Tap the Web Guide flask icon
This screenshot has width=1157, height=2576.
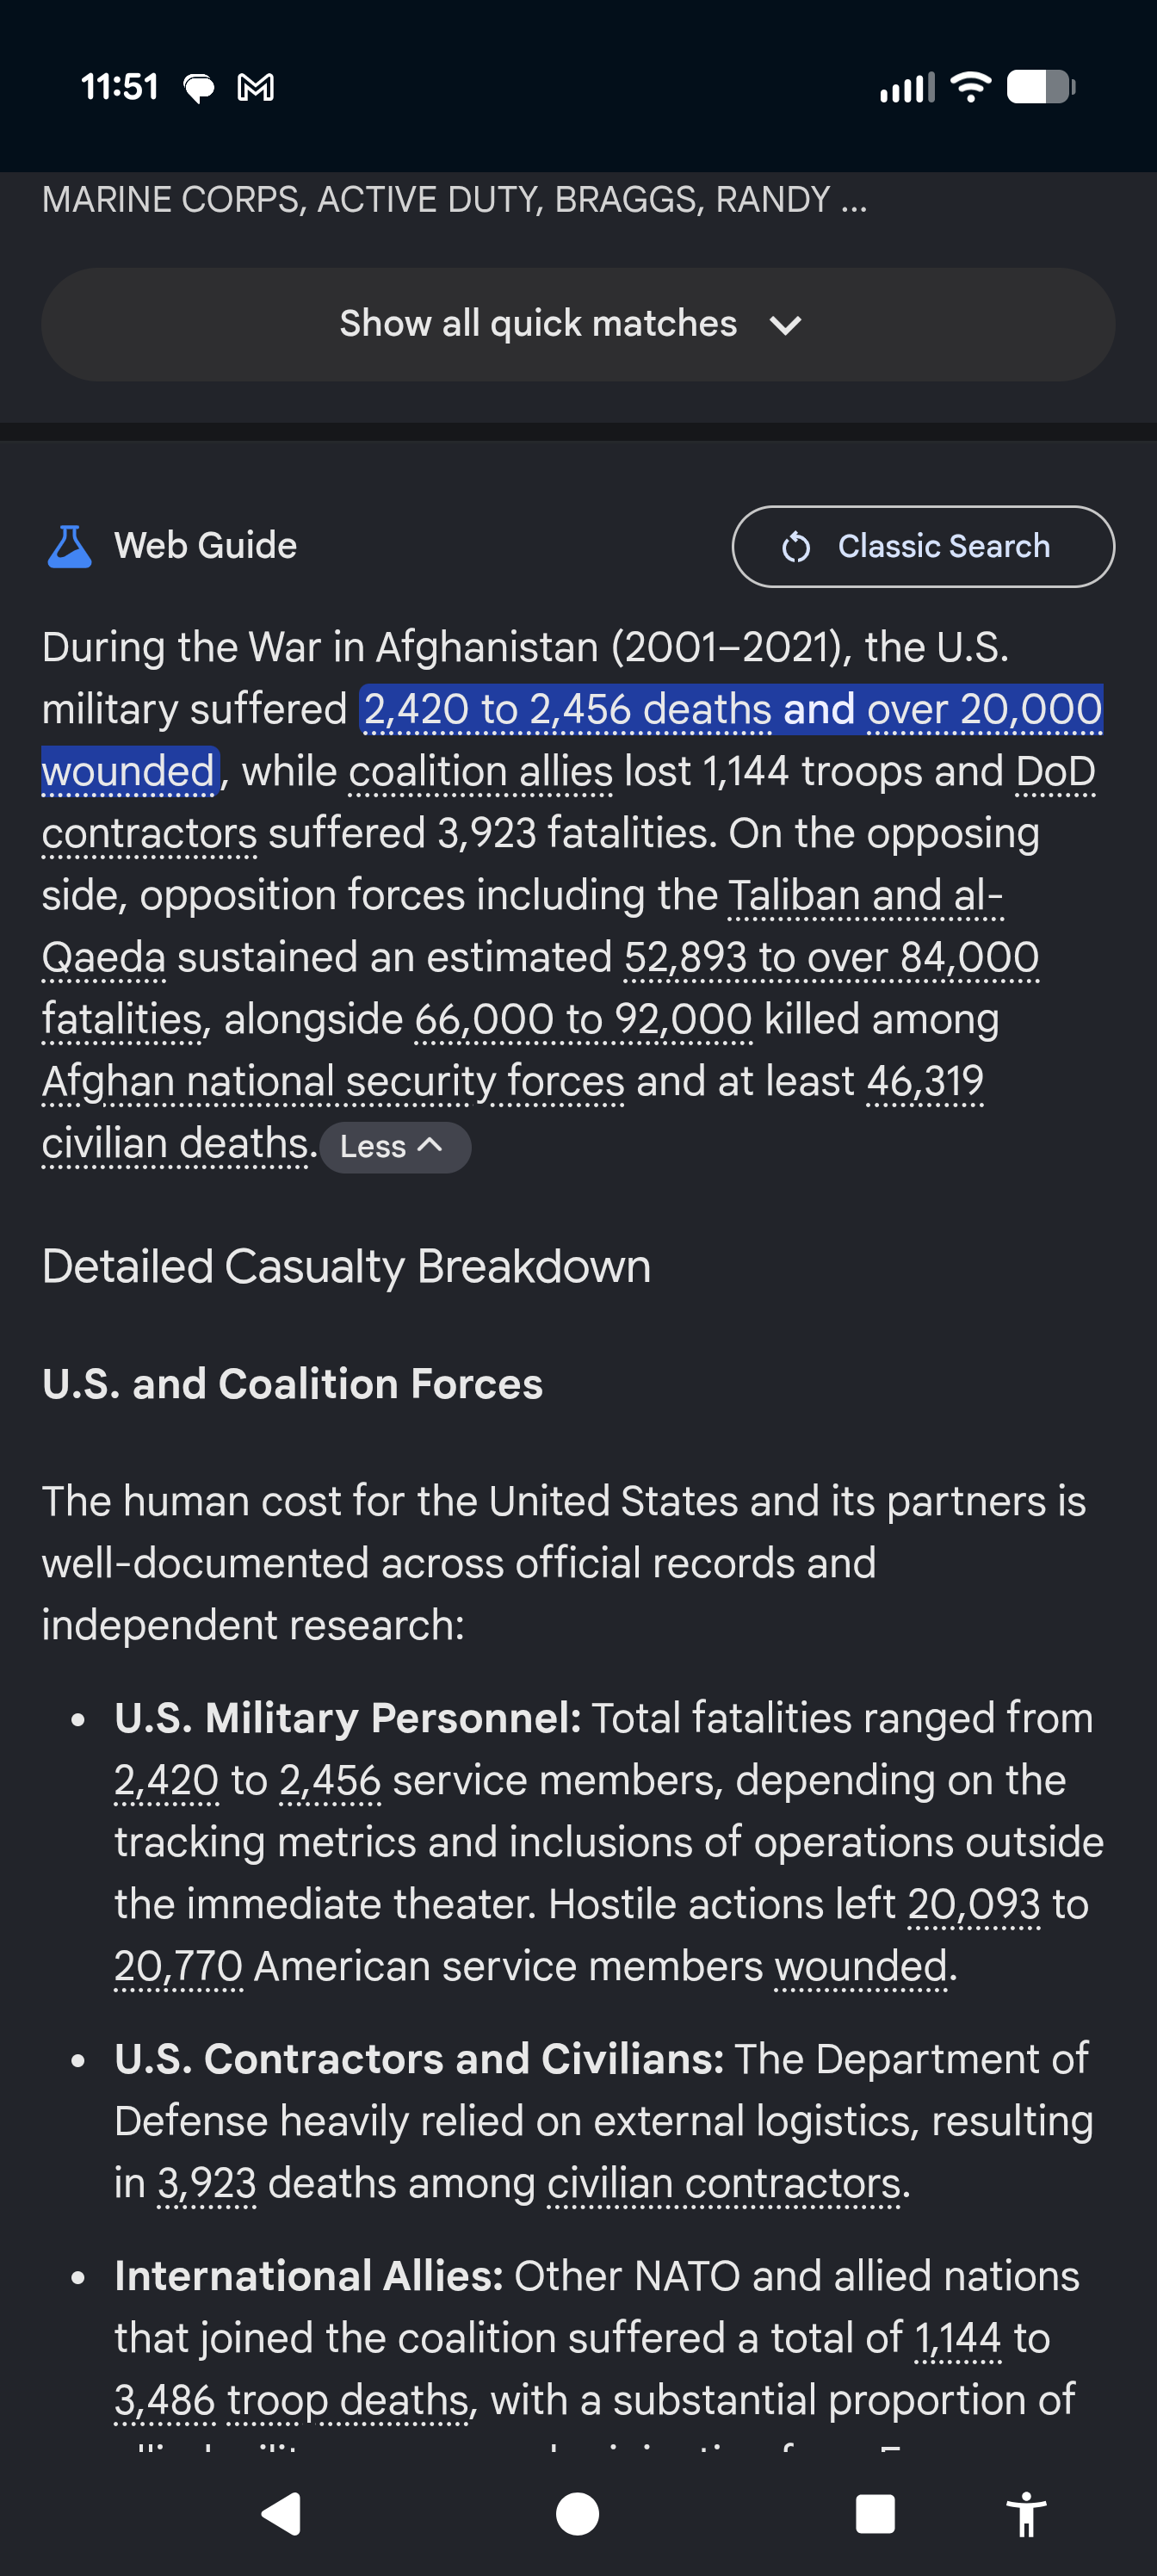click(x=69, y=547)
